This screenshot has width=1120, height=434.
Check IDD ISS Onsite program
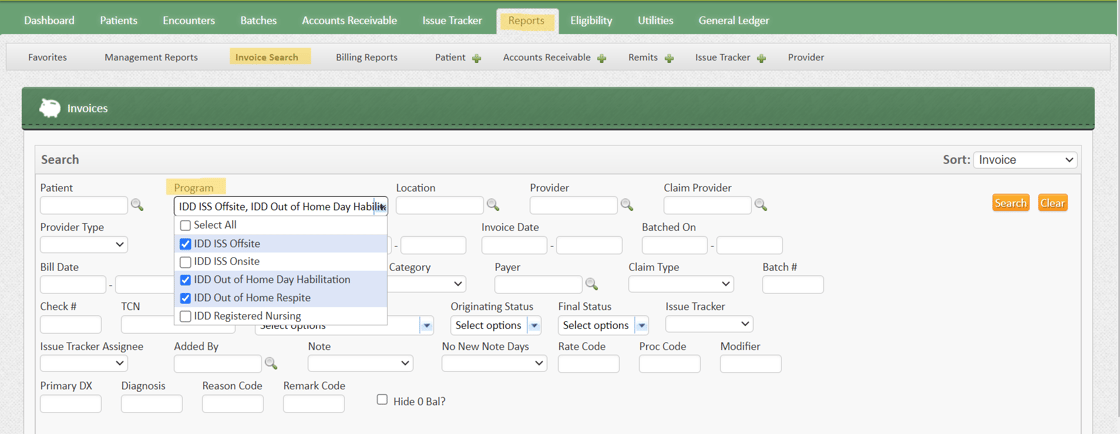point(186,261)
